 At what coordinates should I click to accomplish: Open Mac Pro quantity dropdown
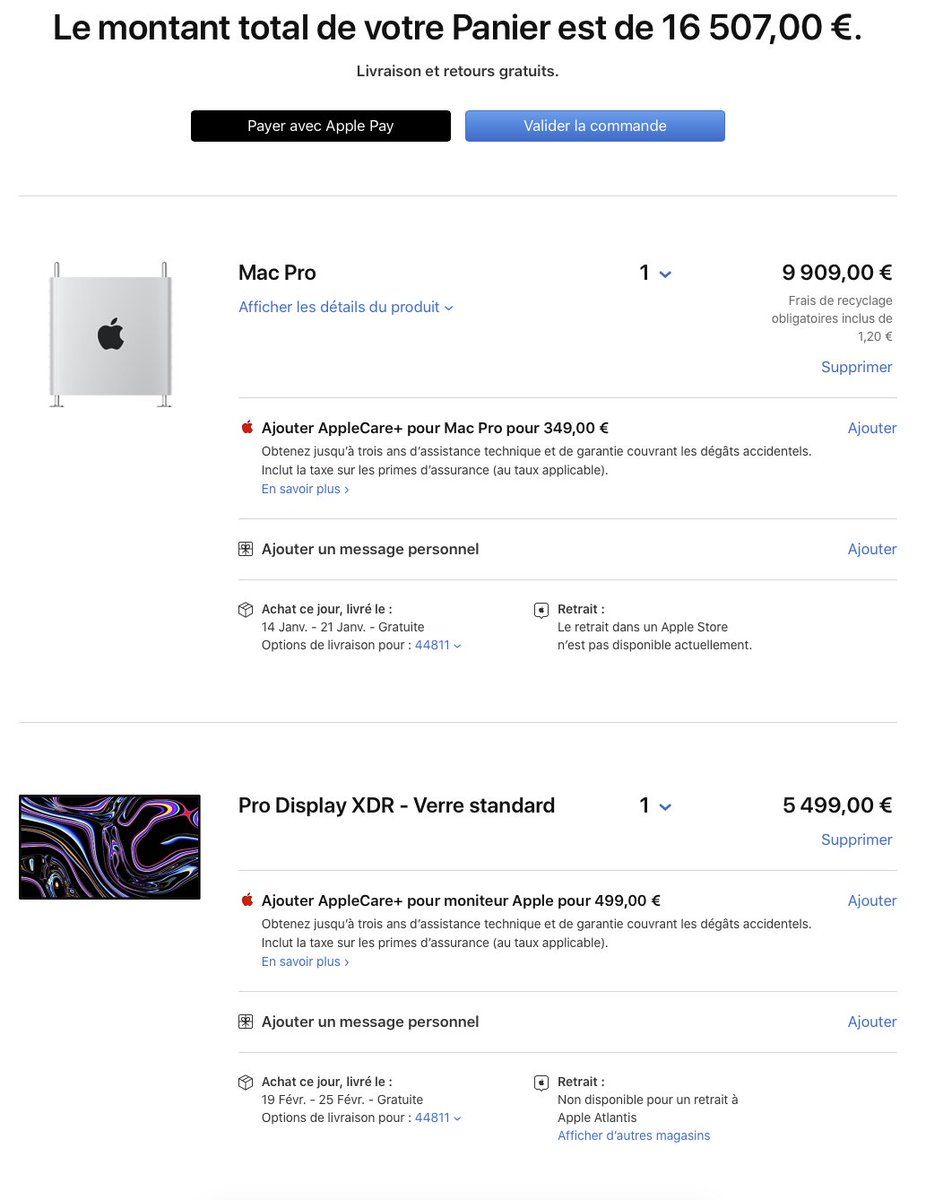[x=655, y=273]
